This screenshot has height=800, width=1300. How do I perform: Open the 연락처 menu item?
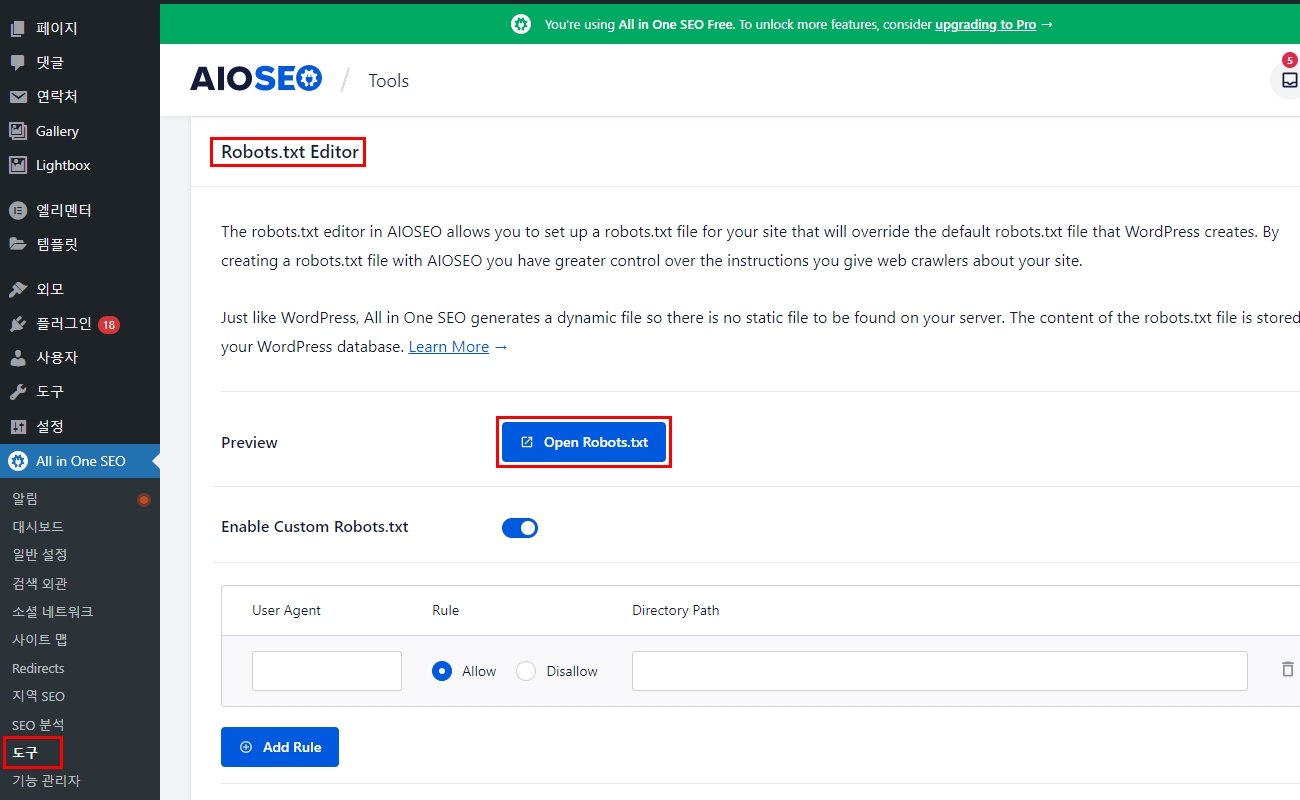tap(80, 97)
